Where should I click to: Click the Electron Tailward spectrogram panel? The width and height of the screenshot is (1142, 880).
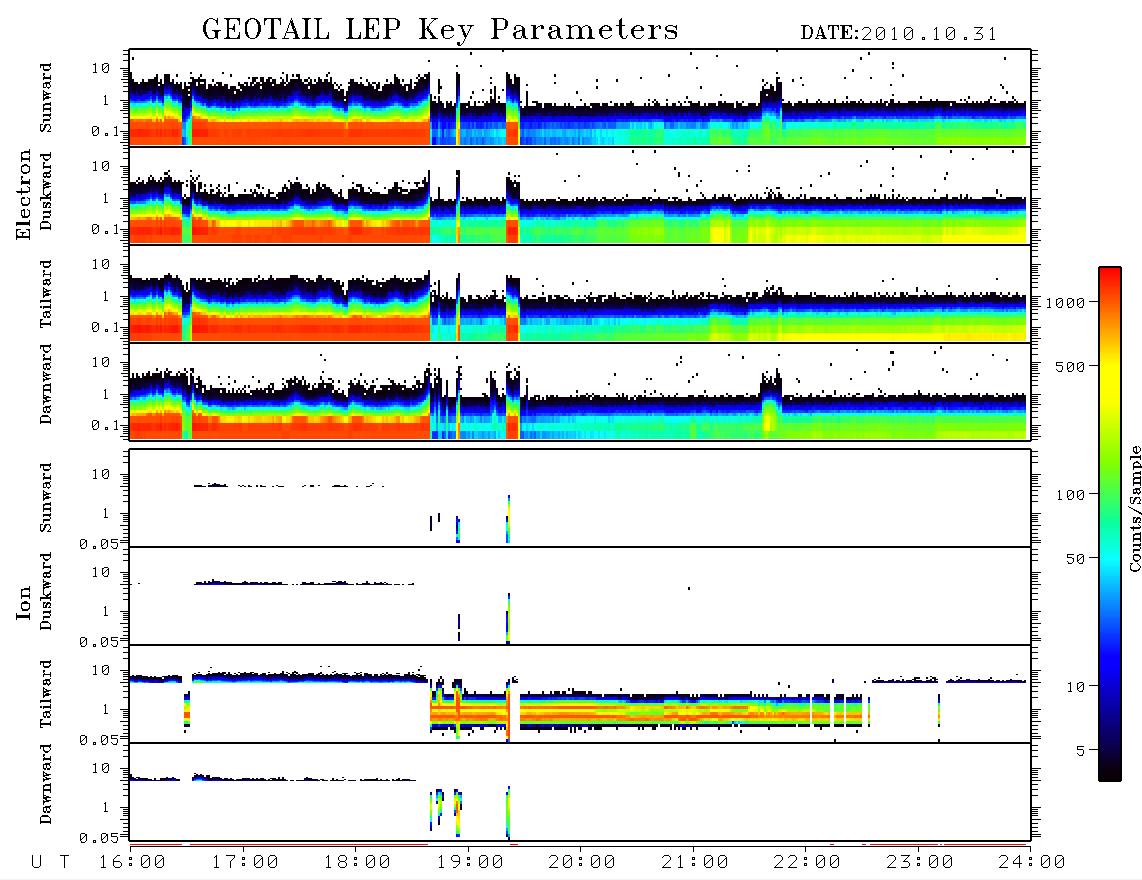[x=580, y=294]
